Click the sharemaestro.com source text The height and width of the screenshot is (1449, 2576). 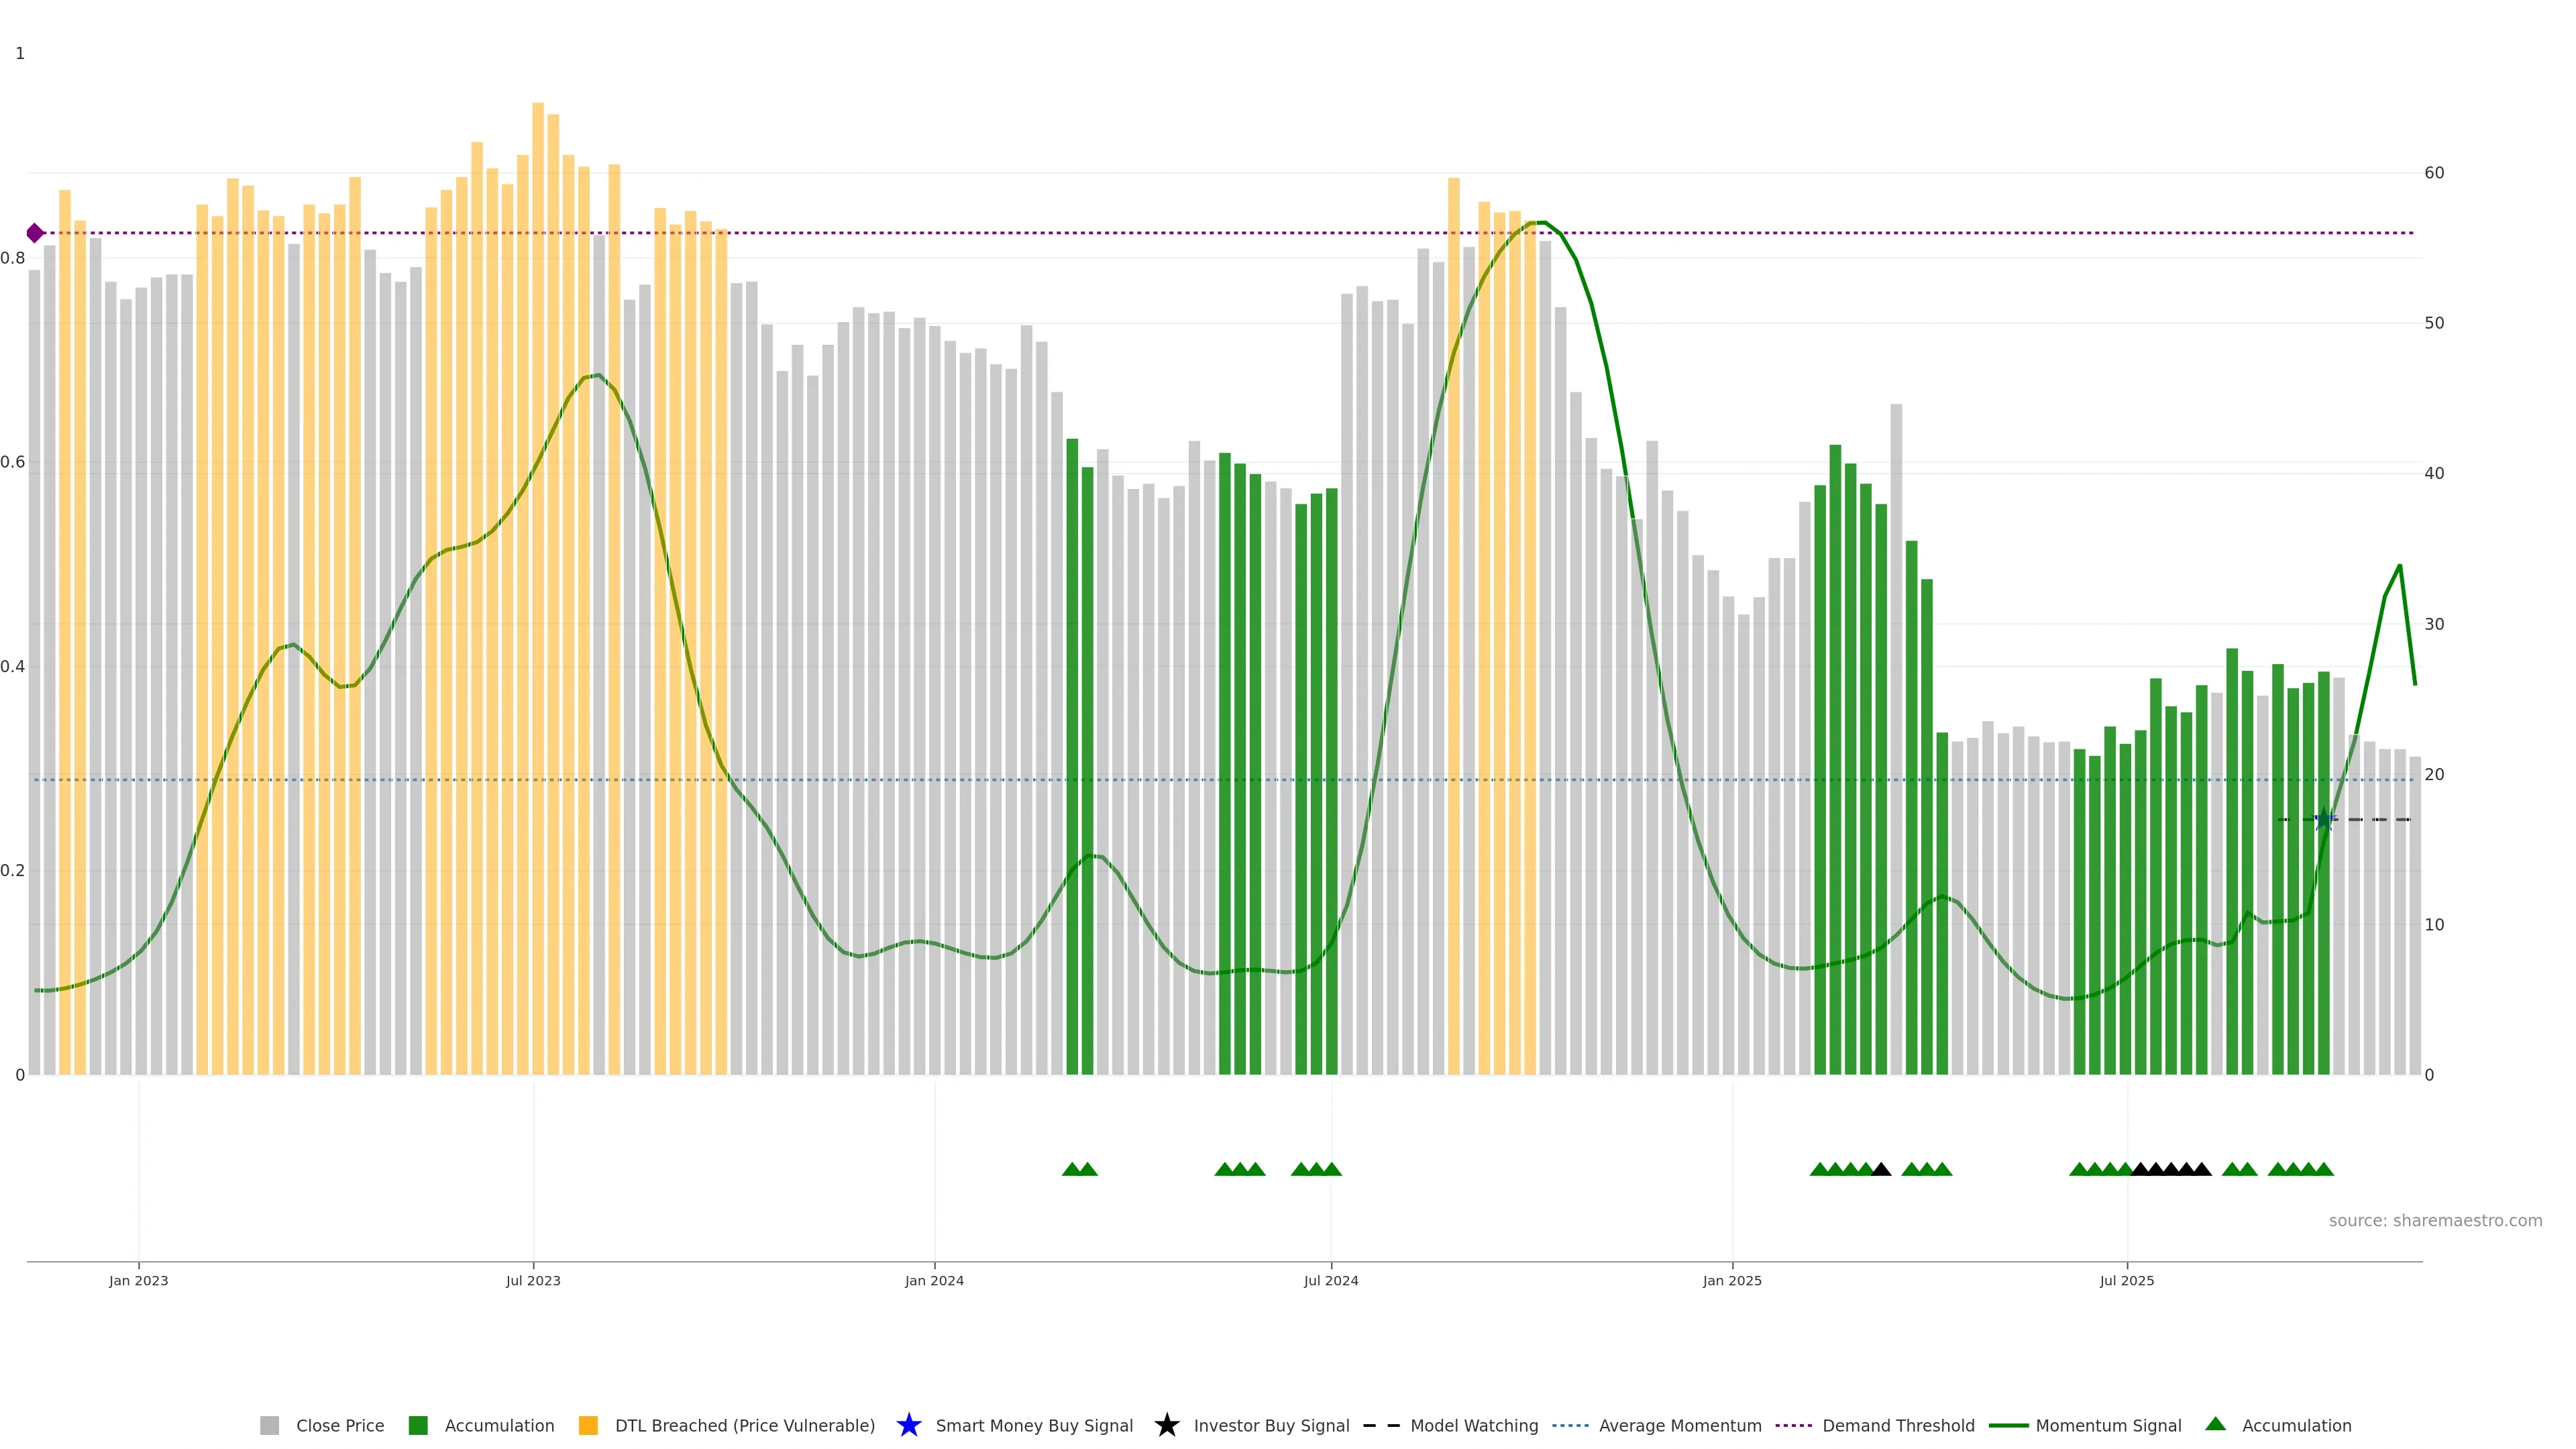pos(2435,1220)
